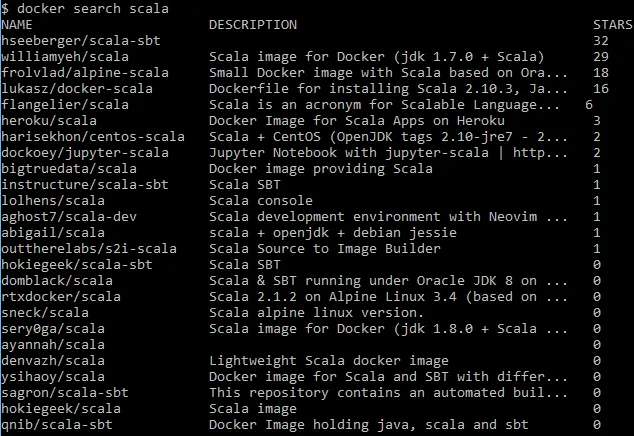The image size is (634, 436).
Task: Select harisekhon/centos-scala image name
Action: (x=93, y=137)
